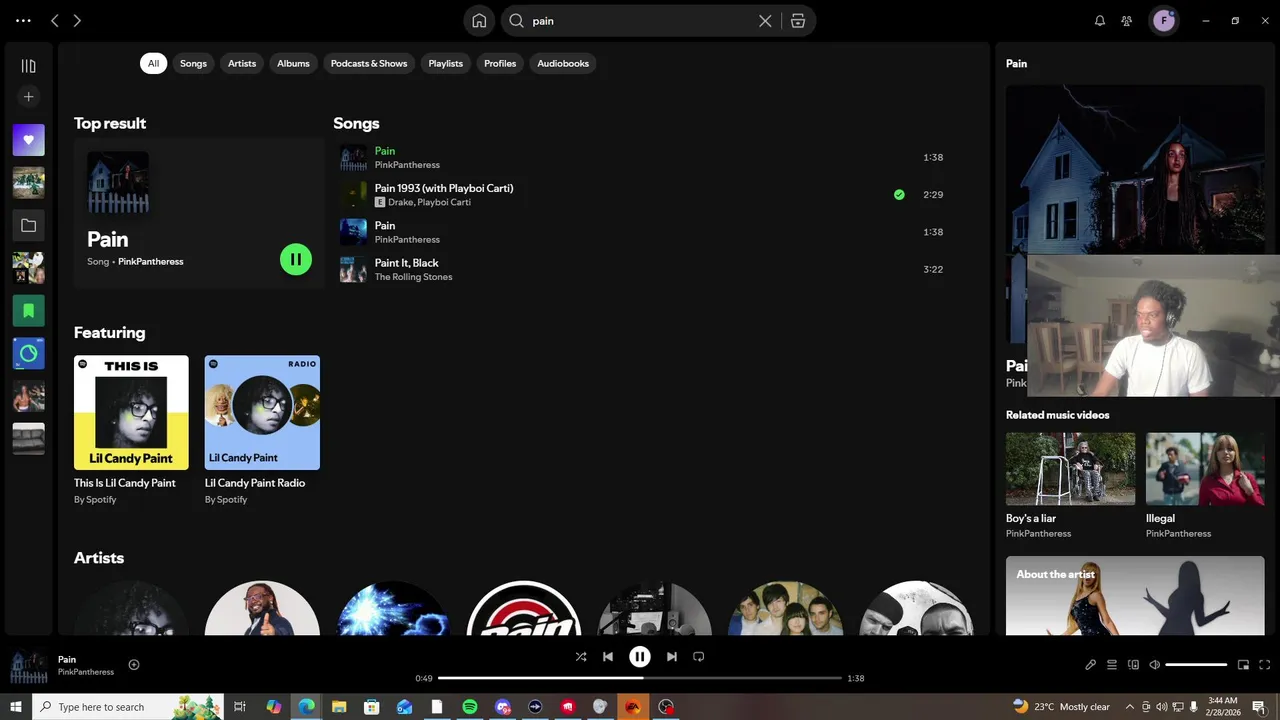
Task: Go forward with the right arrow
Action: [x=77, y=21]
